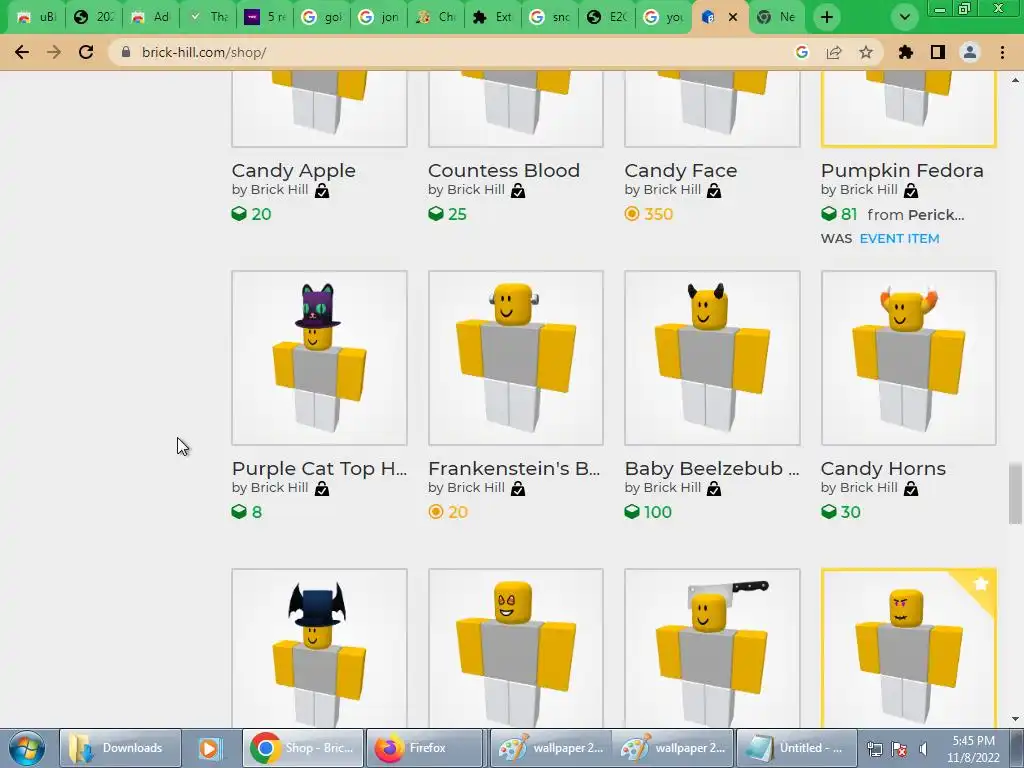Click Brick Hill creator under Candy Apple

click(x=279, y=189)
